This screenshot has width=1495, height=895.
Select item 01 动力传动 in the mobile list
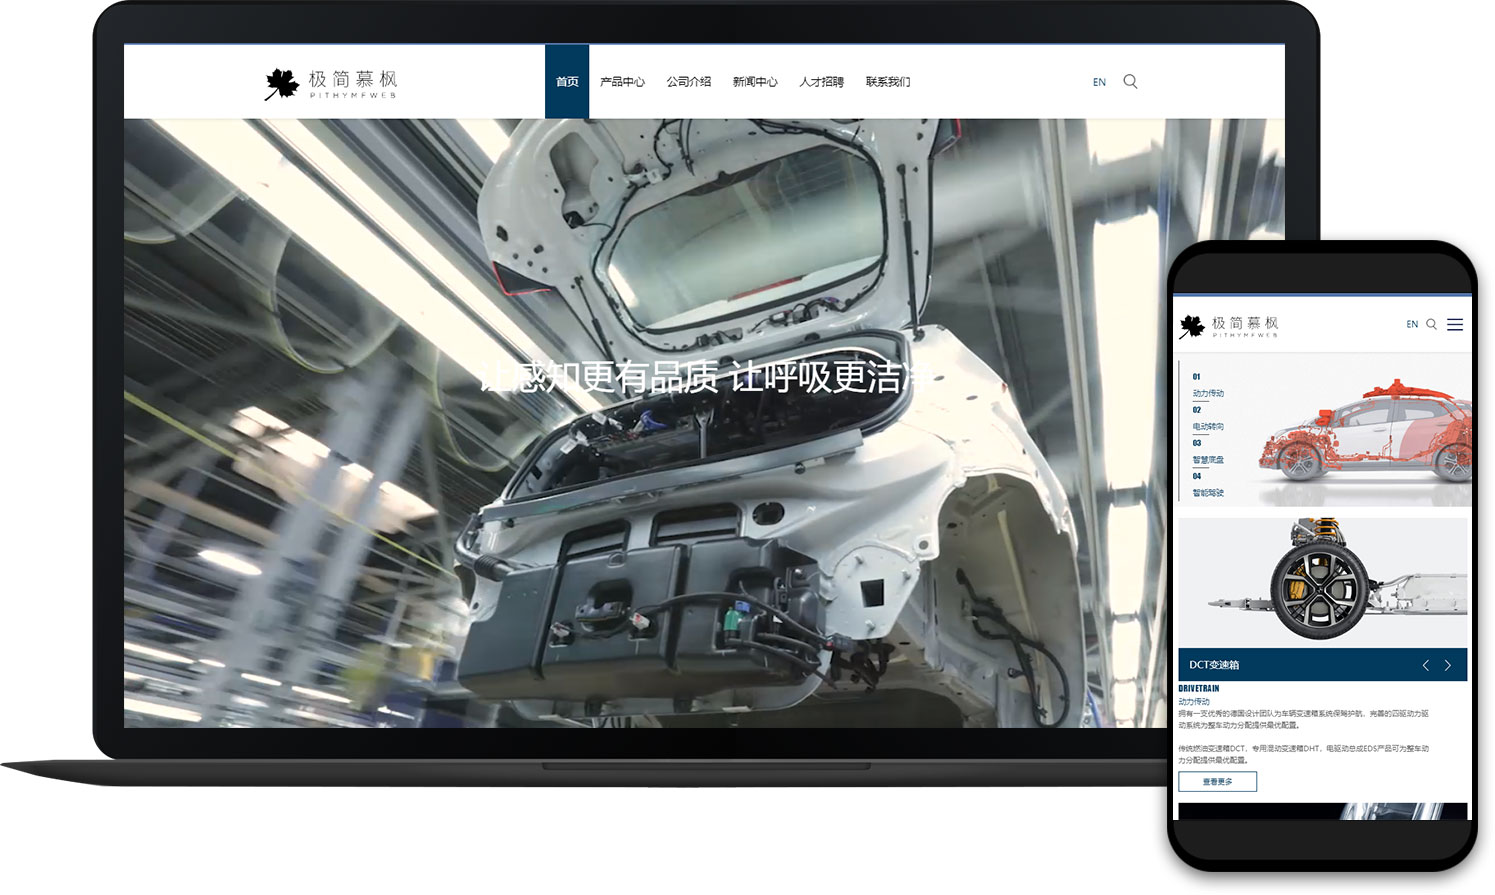click(x=1208, y=393)
